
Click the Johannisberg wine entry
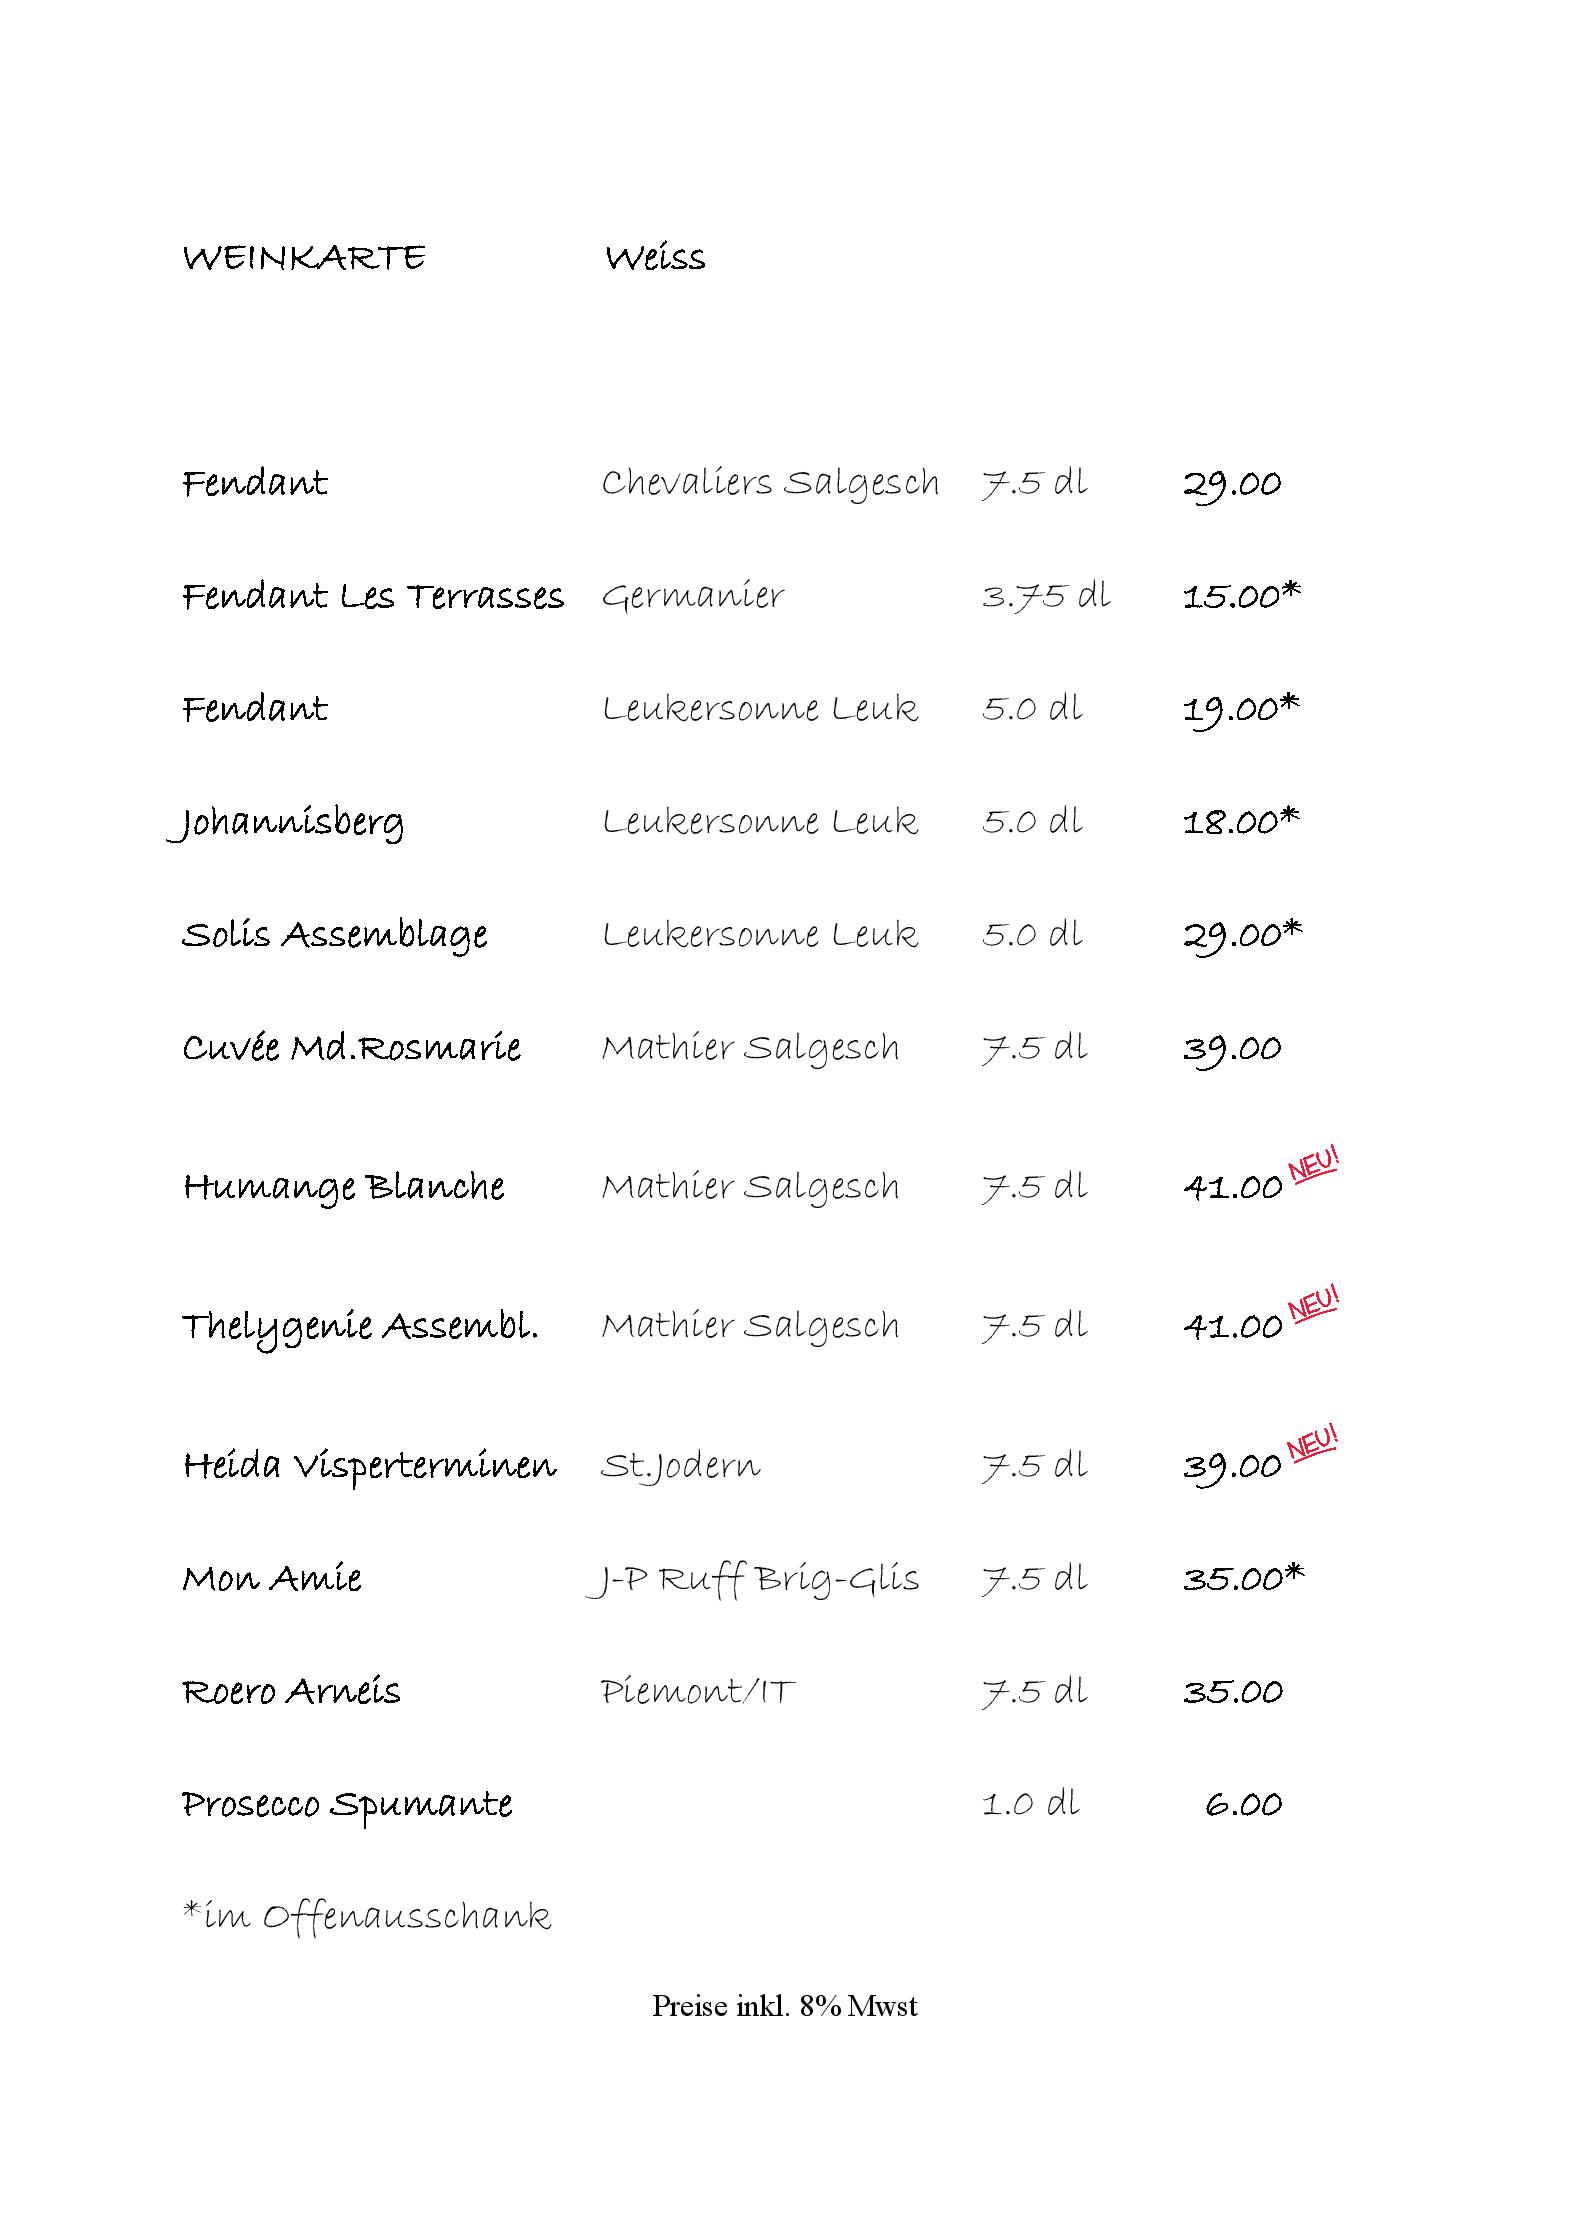[286, 824]
